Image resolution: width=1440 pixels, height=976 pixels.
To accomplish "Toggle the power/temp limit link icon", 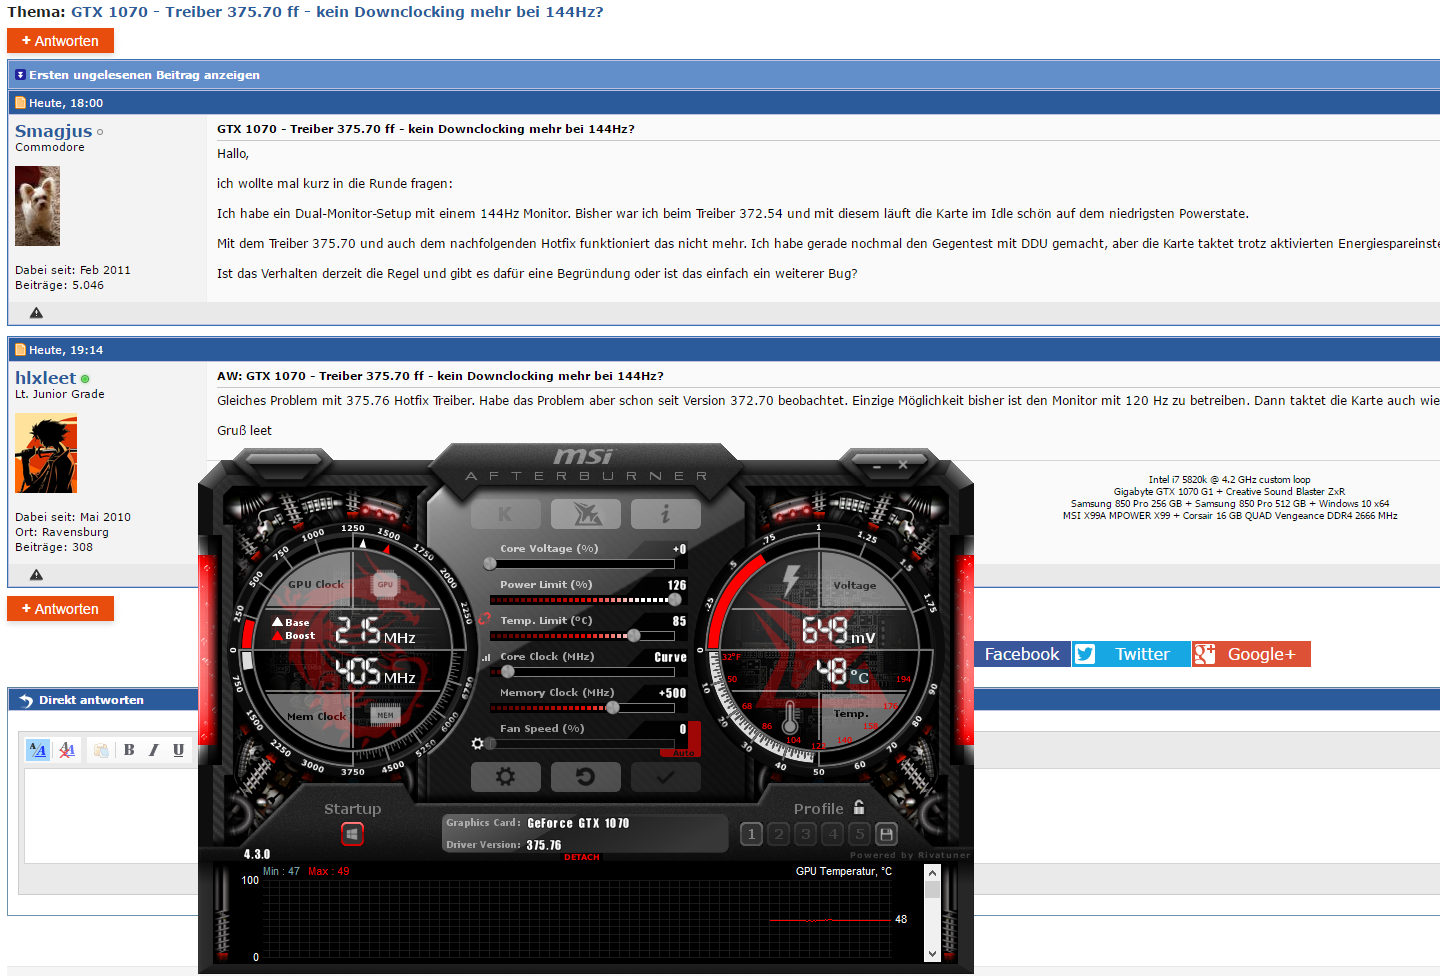I will (x=485, y=619).
